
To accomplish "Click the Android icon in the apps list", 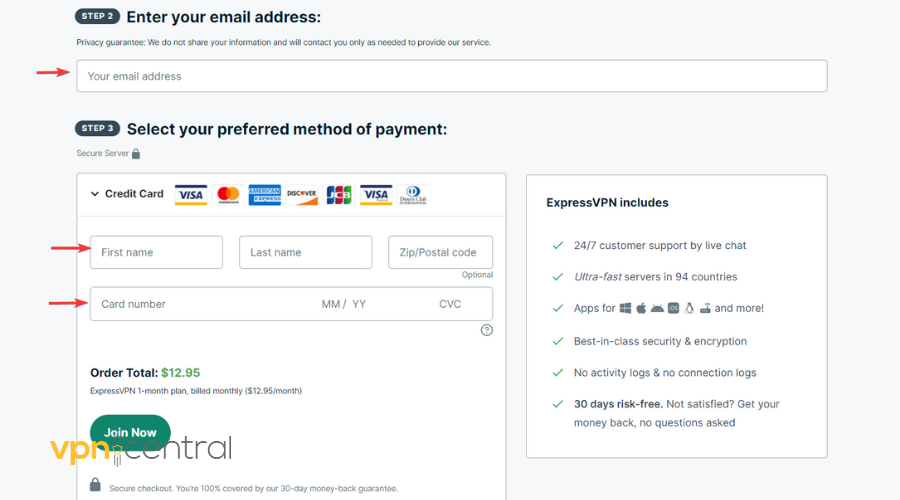I will [x=658, y=308].
